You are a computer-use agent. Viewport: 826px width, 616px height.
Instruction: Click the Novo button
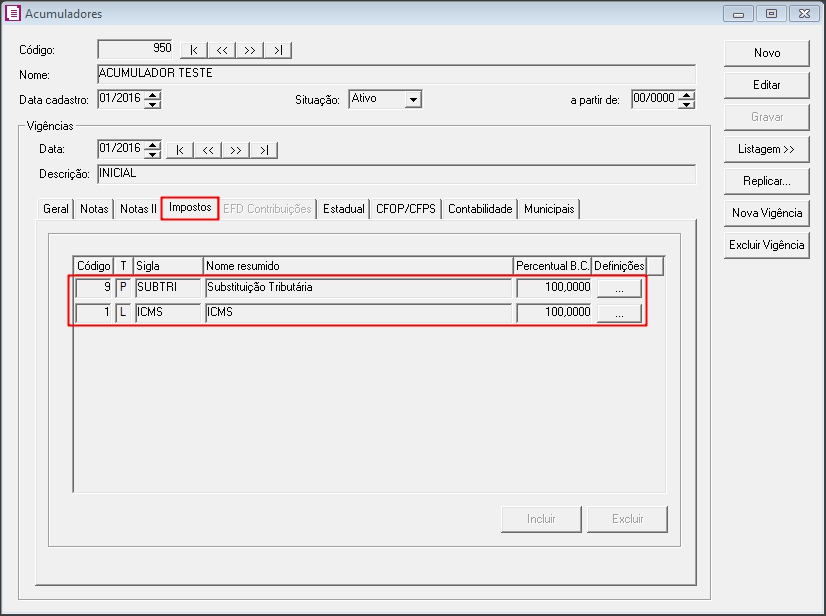click(766, 53)
